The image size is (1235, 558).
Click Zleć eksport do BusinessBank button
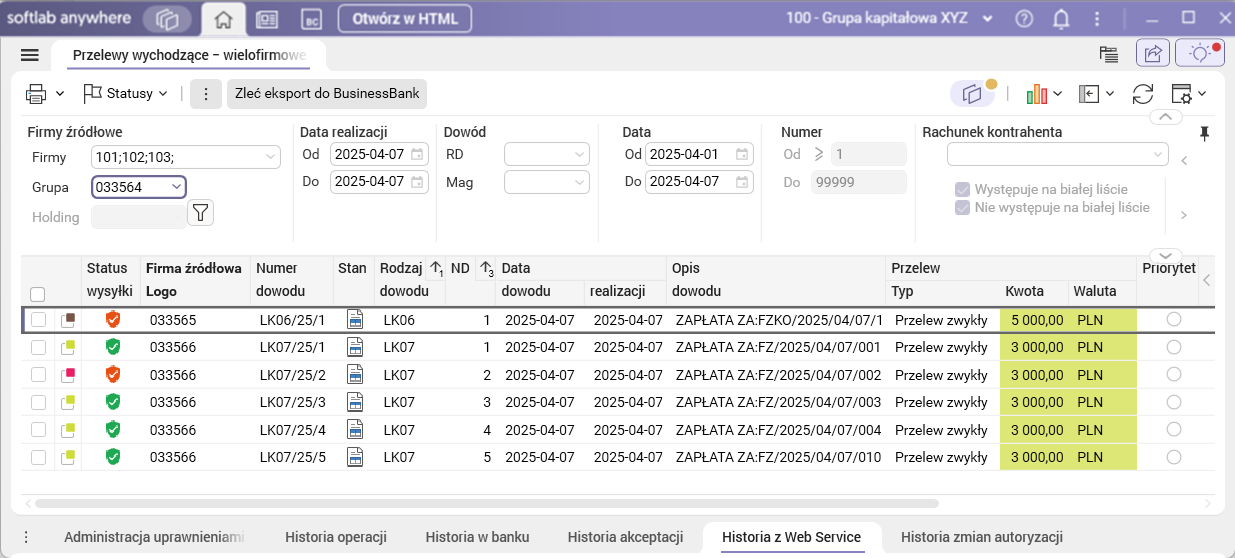click(328, 94)
